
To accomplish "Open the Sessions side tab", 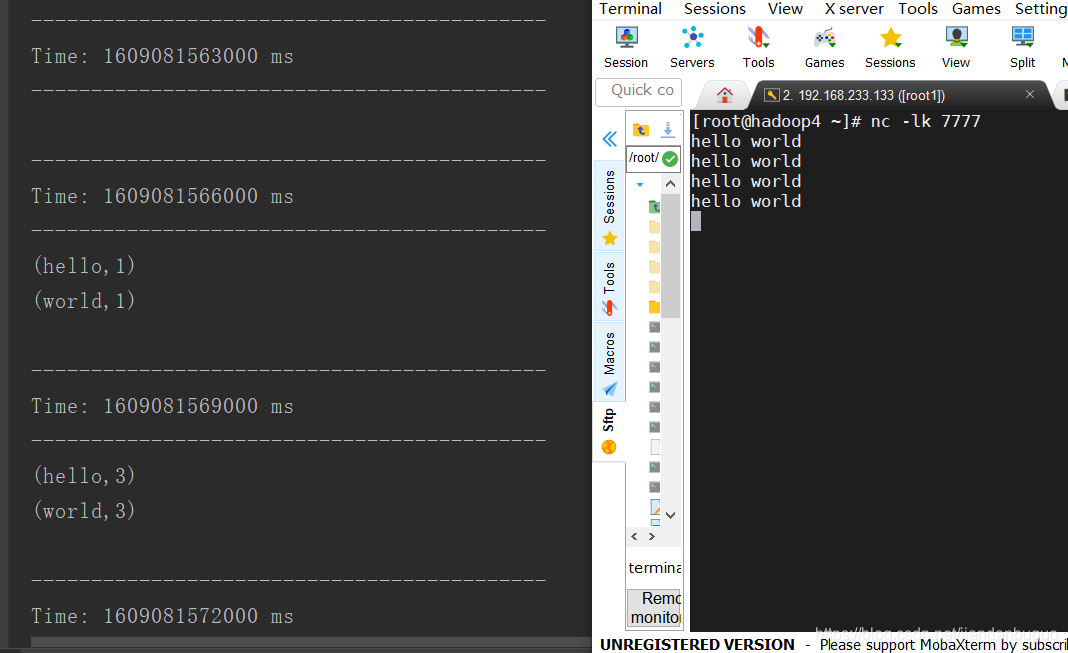I will pyautogui.click(x=610, y=206).
